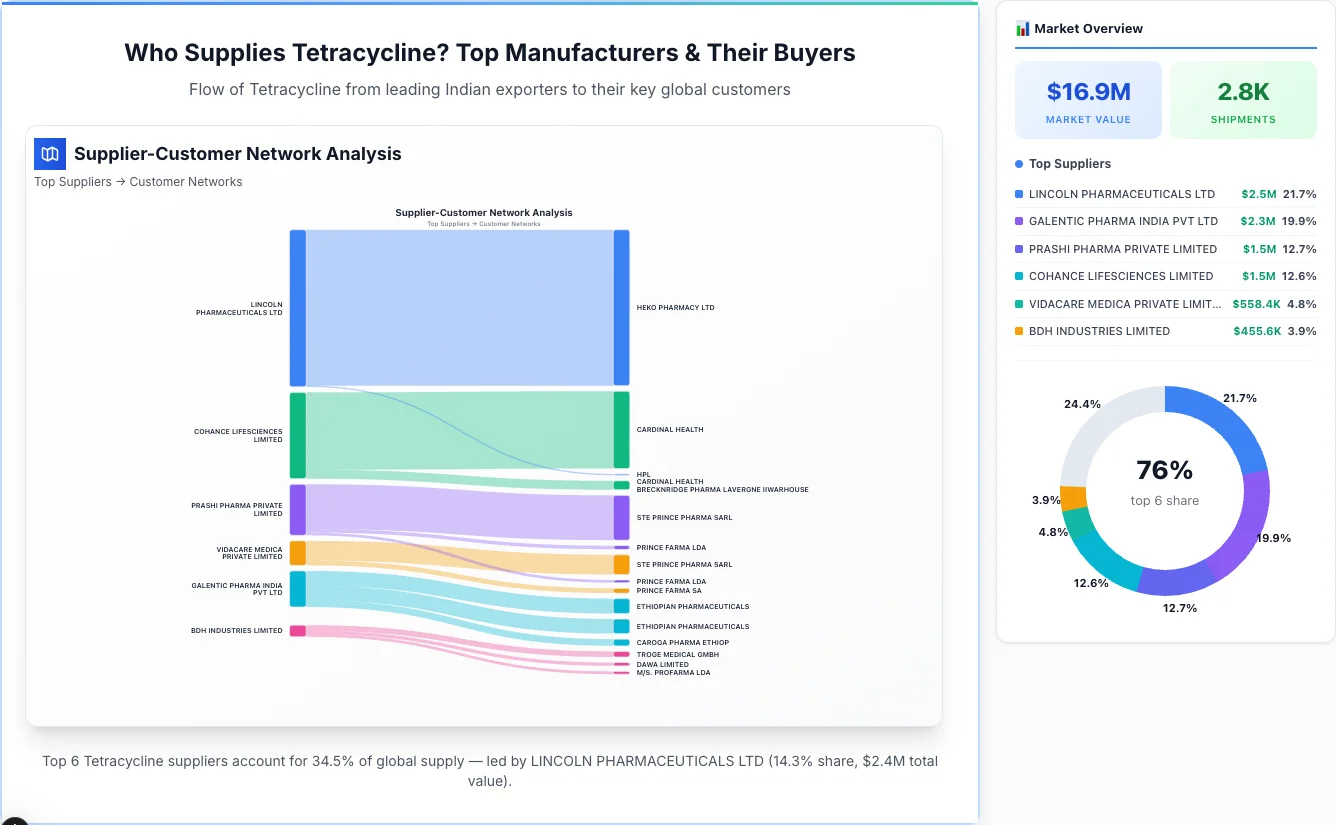Click the blue network analysis panel icon
The width and height of the screenshot is (1336, 825).
point(49,154)
